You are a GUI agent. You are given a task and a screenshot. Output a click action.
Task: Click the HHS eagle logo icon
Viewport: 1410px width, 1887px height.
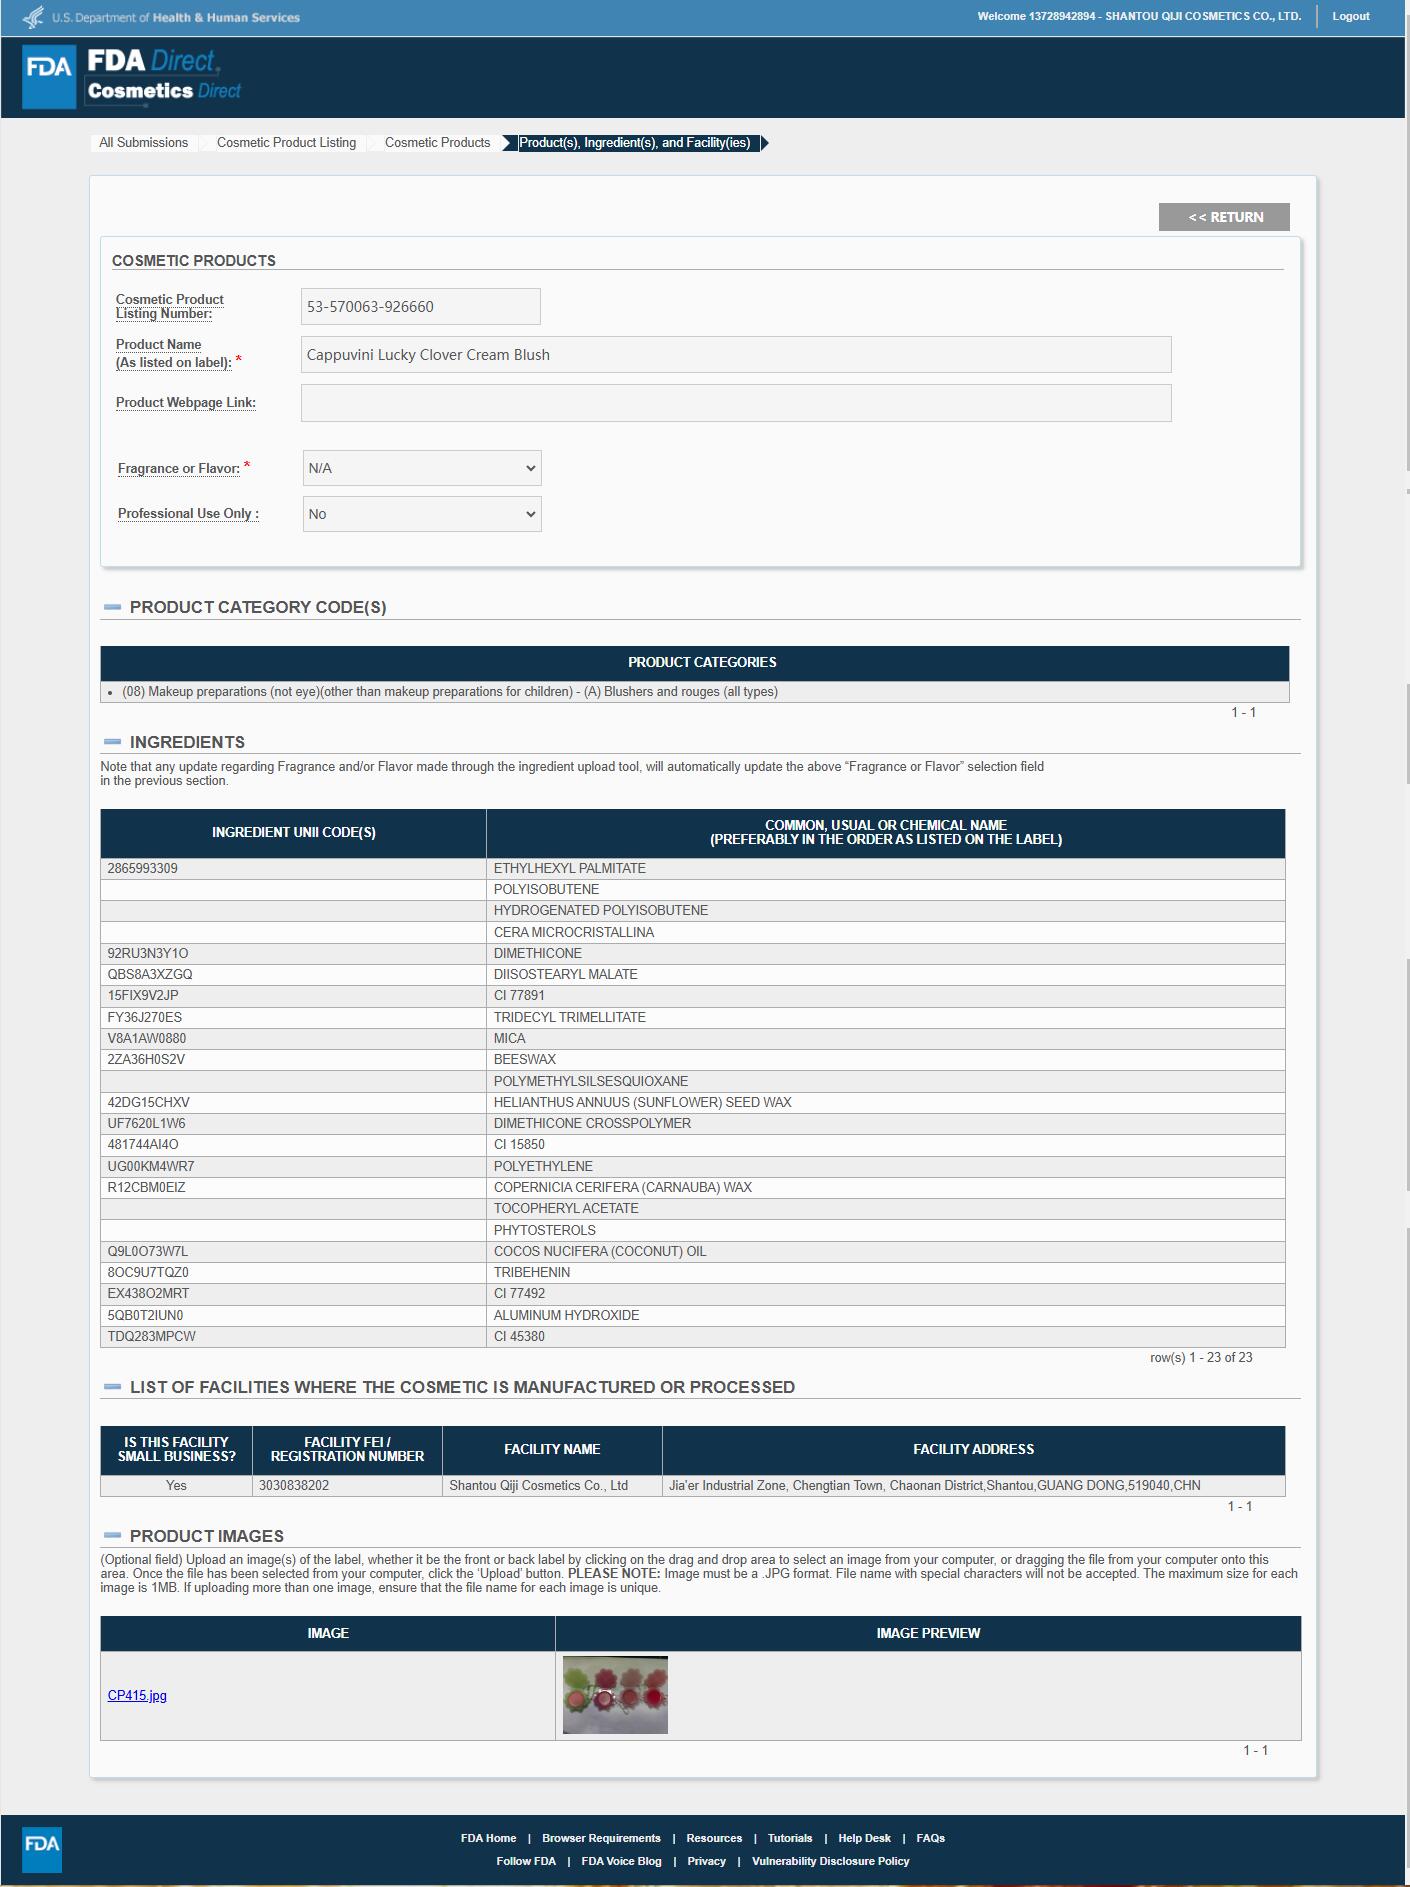click(33, 17)
